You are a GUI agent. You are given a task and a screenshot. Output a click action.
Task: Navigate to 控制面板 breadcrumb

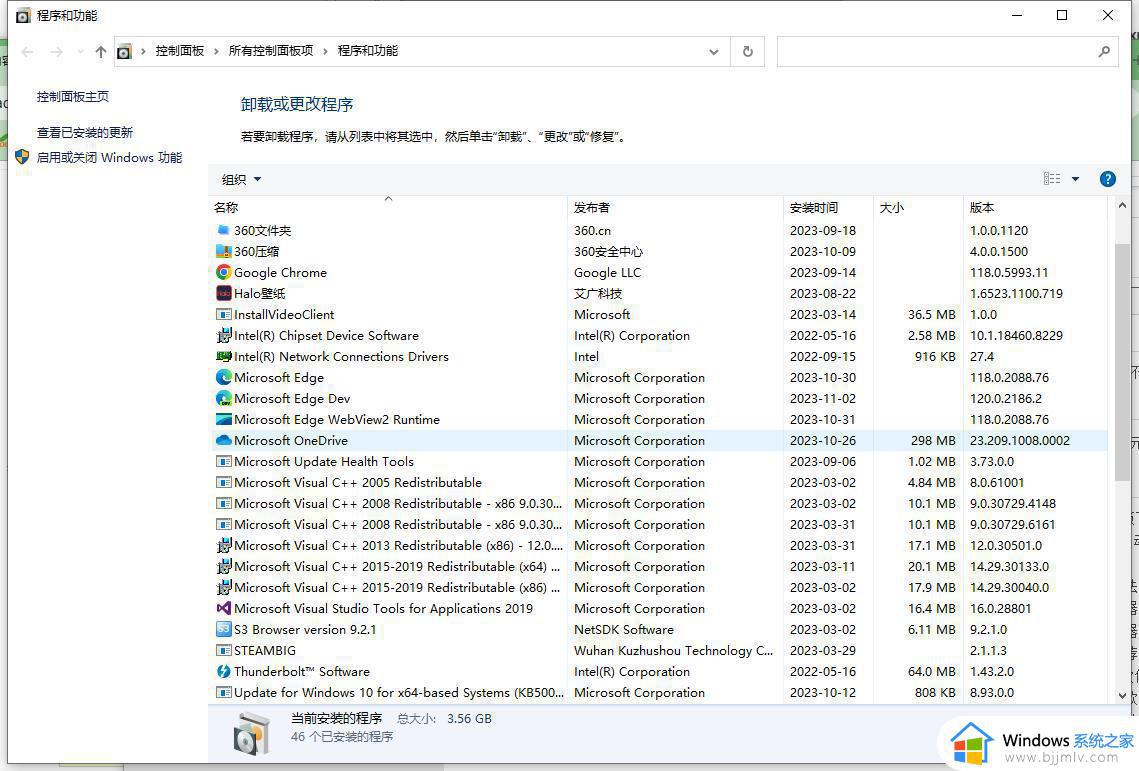[179, 51]
